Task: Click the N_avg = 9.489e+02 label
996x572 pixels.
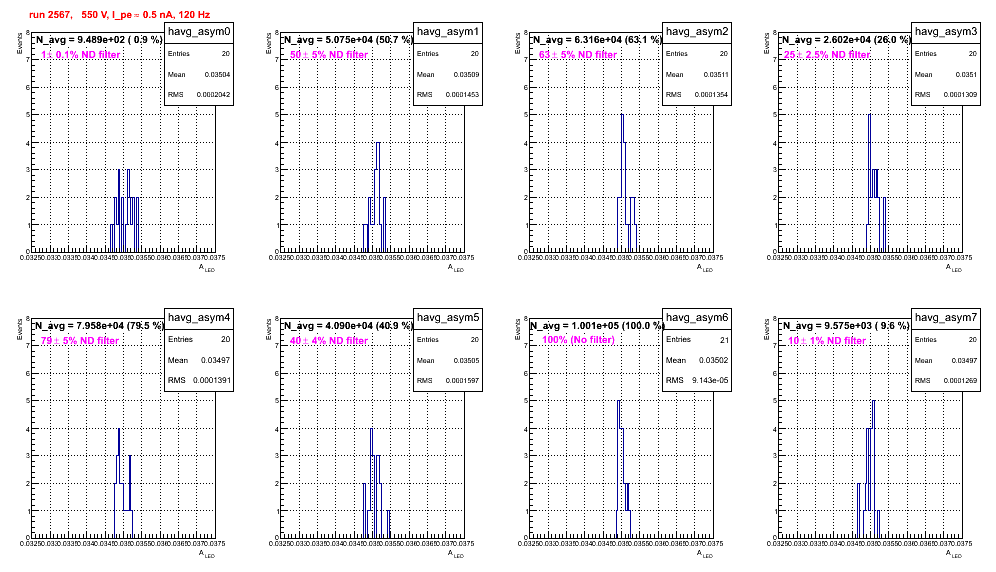Action: [x=98, y=40]
